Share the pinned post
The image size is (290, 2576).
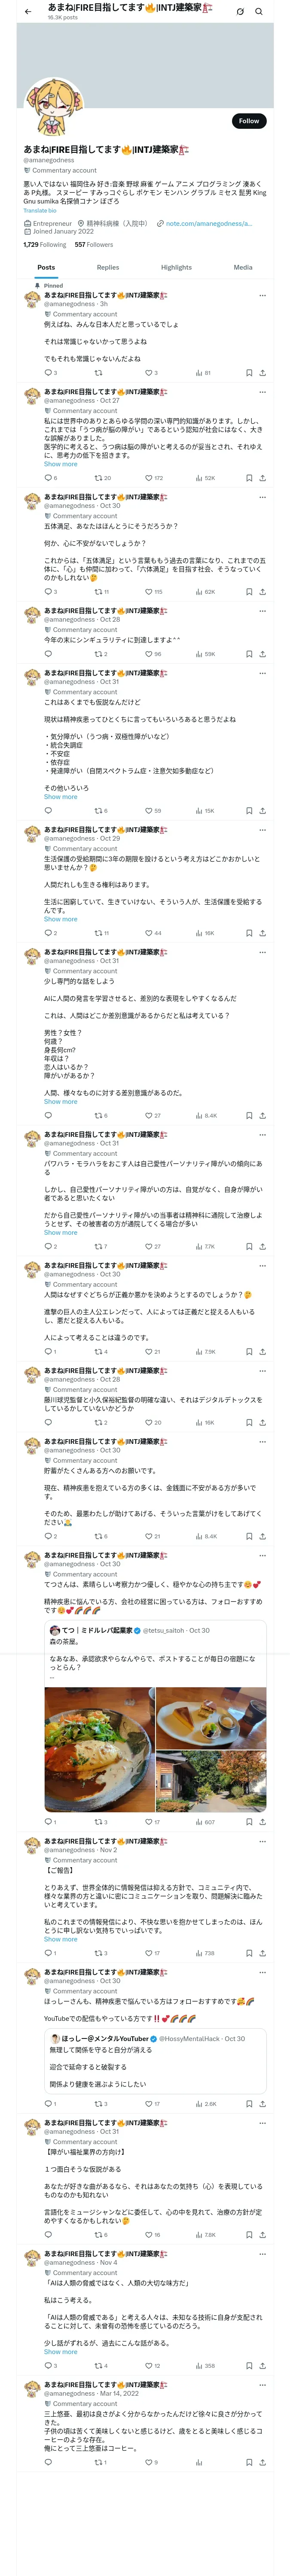[262, 373]
